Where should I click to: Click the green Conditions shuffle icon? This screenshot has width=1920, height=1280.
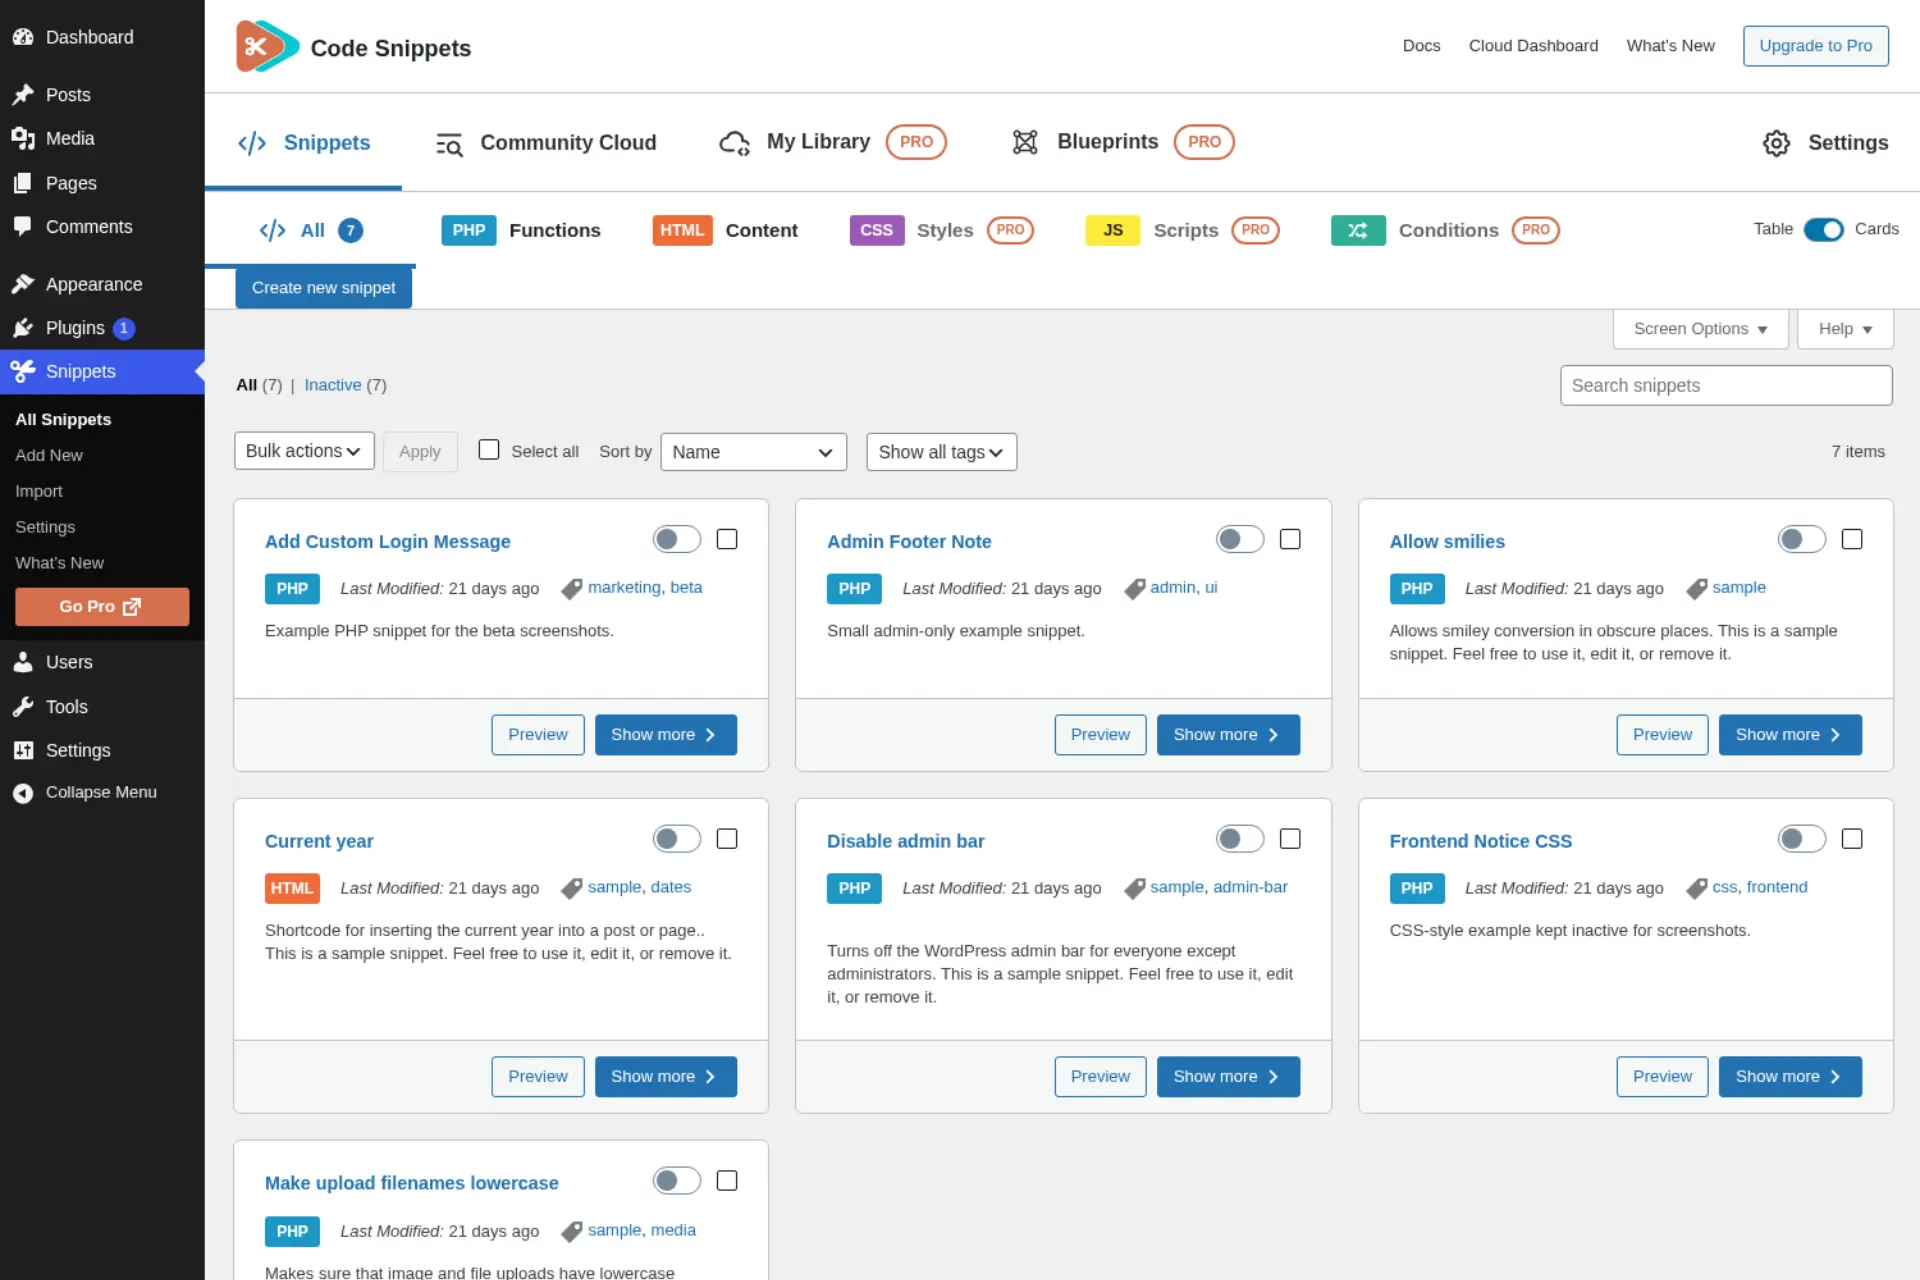click(1358, 230)
